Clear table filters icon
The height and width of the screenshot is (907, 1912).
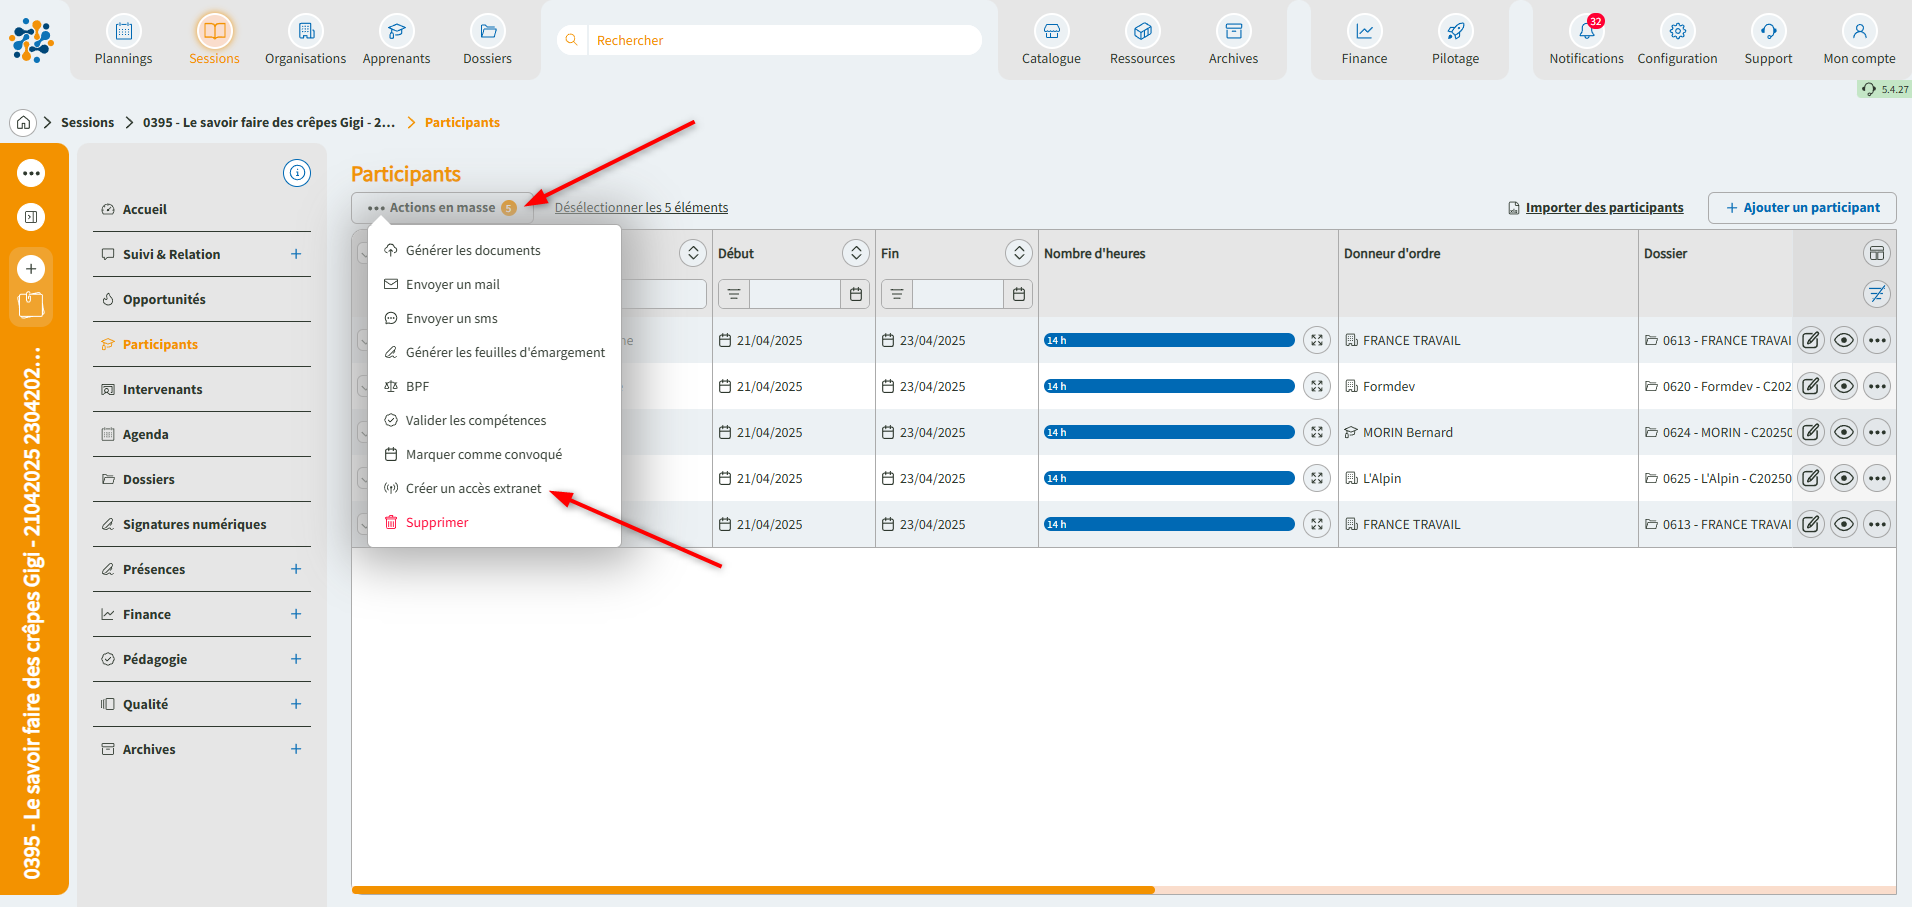pyautogui.click(x=1877, y=294)
